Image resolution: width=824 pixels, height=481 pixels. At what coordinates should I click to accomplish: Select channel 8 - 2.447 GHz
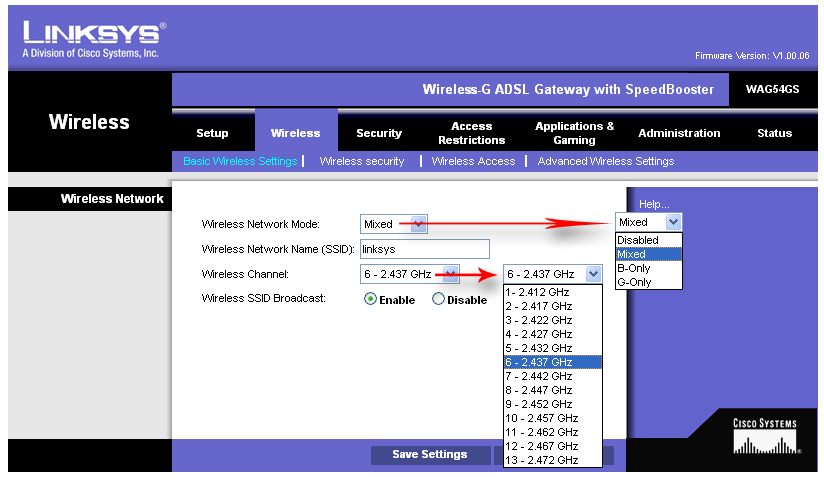552,390
